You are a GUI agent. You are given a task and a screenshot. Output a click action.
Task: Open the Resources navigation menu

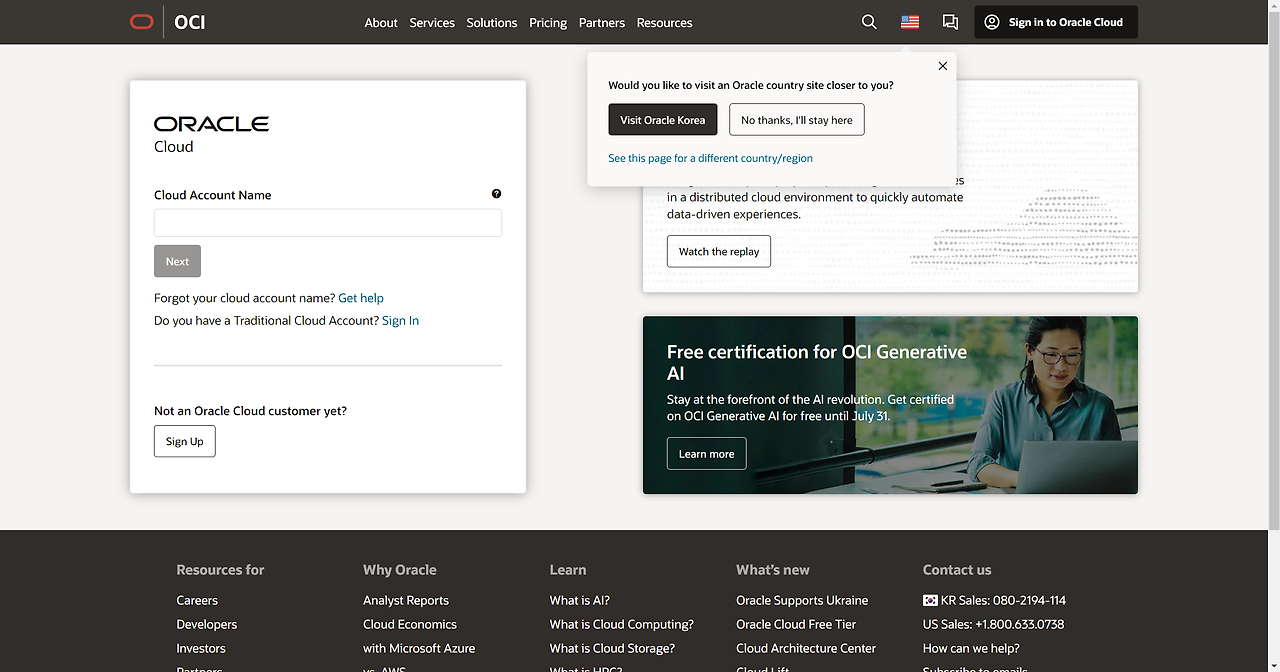(x=664, y=22)
